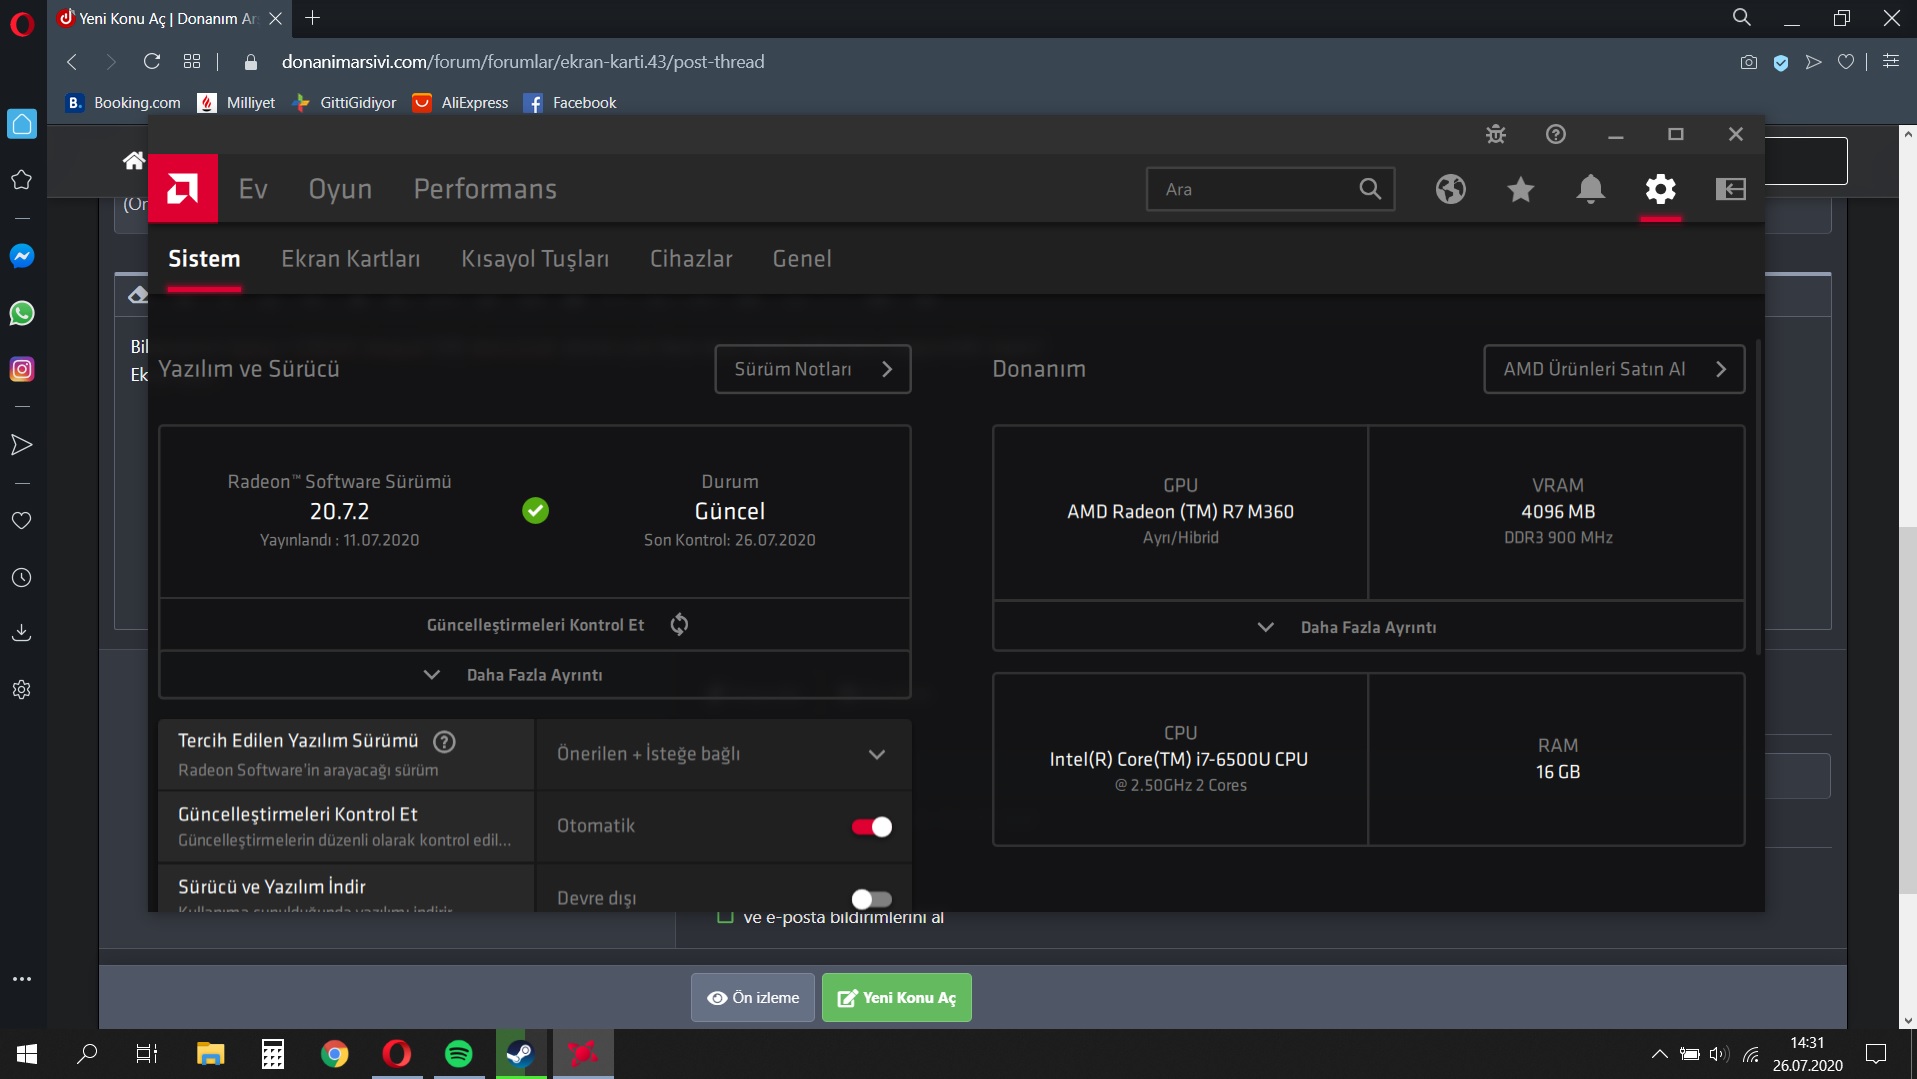This screenshot has height=1079, width=1917.
Task: Switch to the Ekran Kartları tab
Action: [350, 259]
